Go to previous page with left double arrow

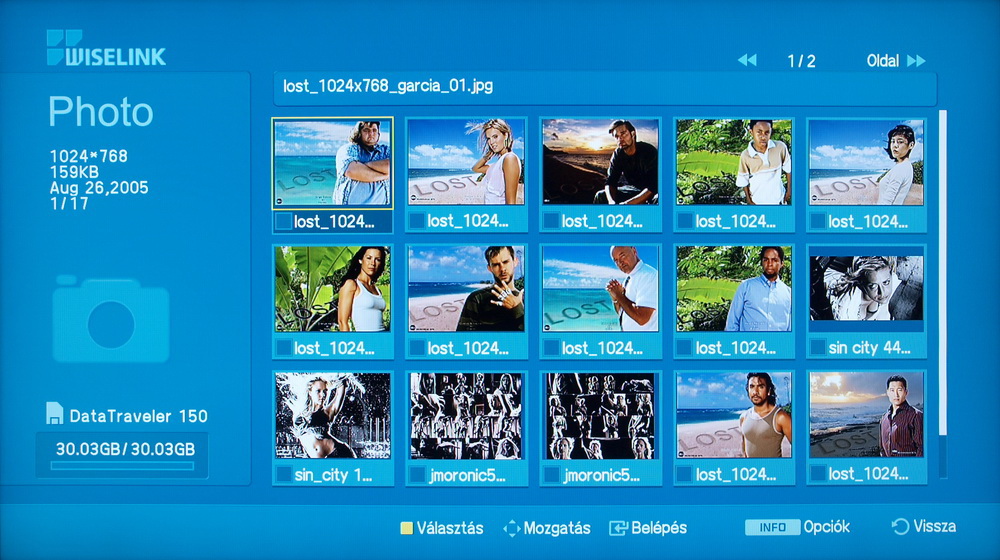tap(747, 61)
